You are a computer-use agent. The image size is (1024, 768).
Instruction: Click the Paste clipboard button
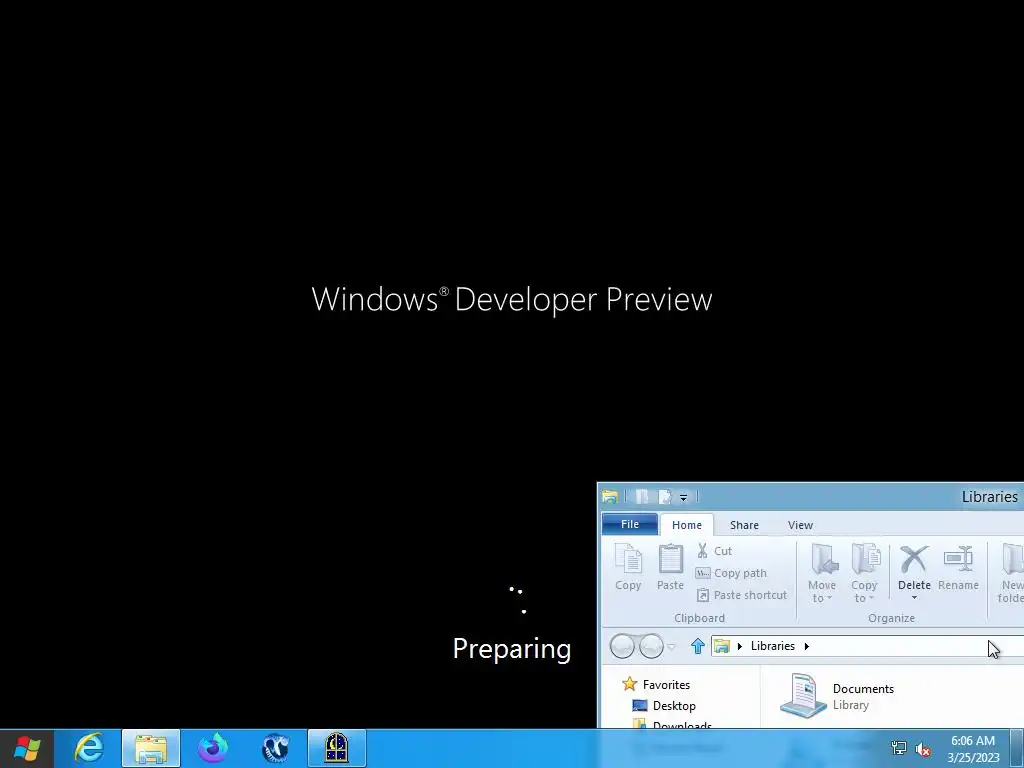coord(670,568)
